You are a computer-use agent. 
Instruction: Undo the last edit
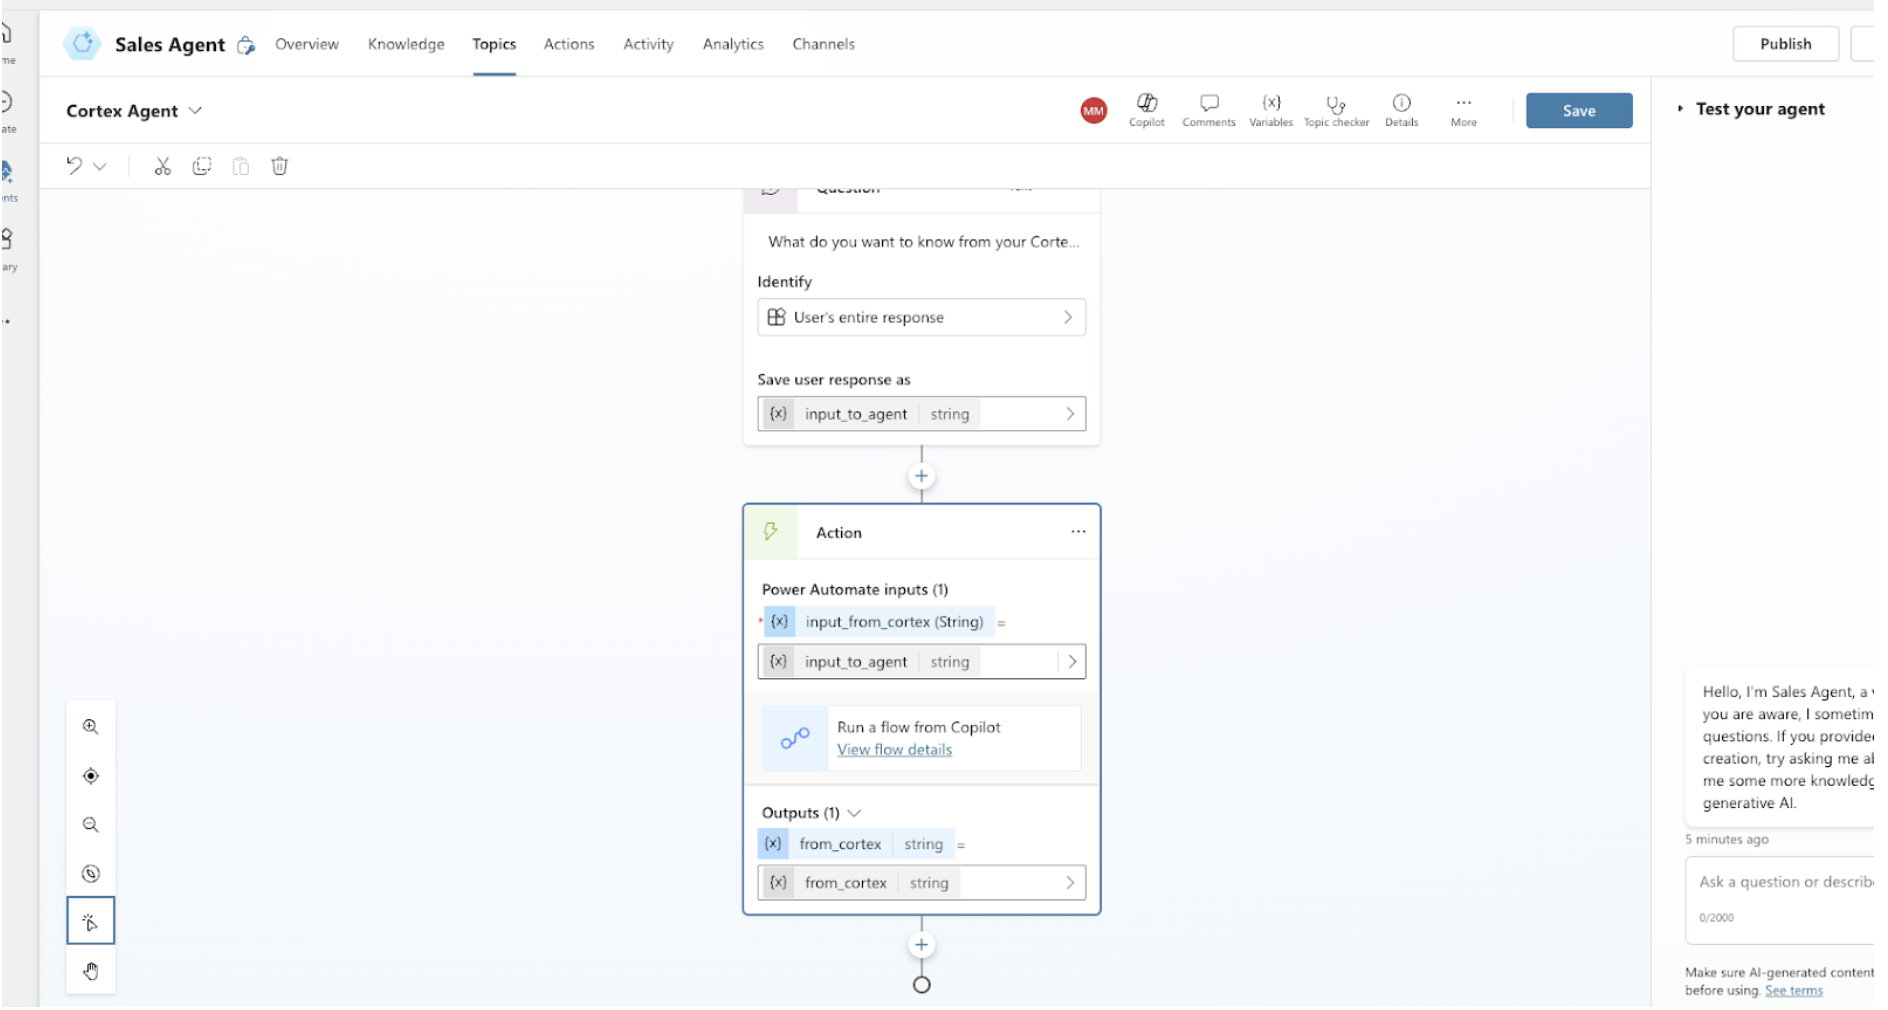[x=74, y=166]
